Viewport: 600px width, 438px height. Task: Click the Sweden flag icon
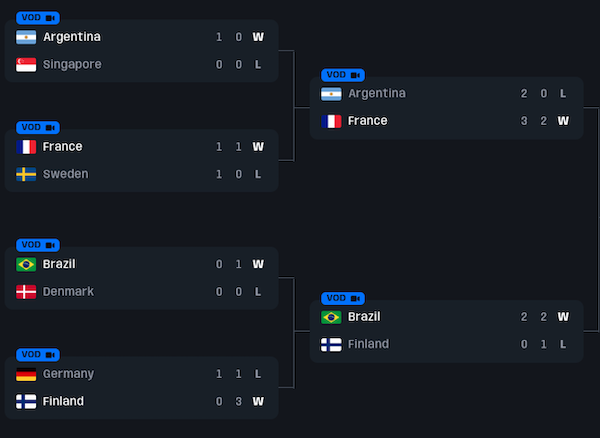click(x=26, y=175)
